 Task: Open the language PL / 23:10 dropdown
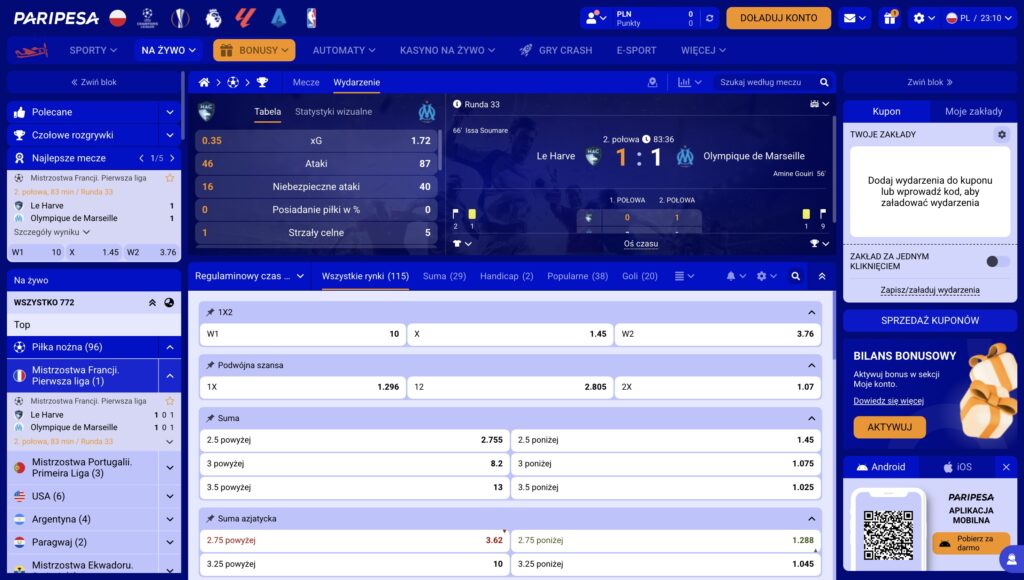click(980, 18)
